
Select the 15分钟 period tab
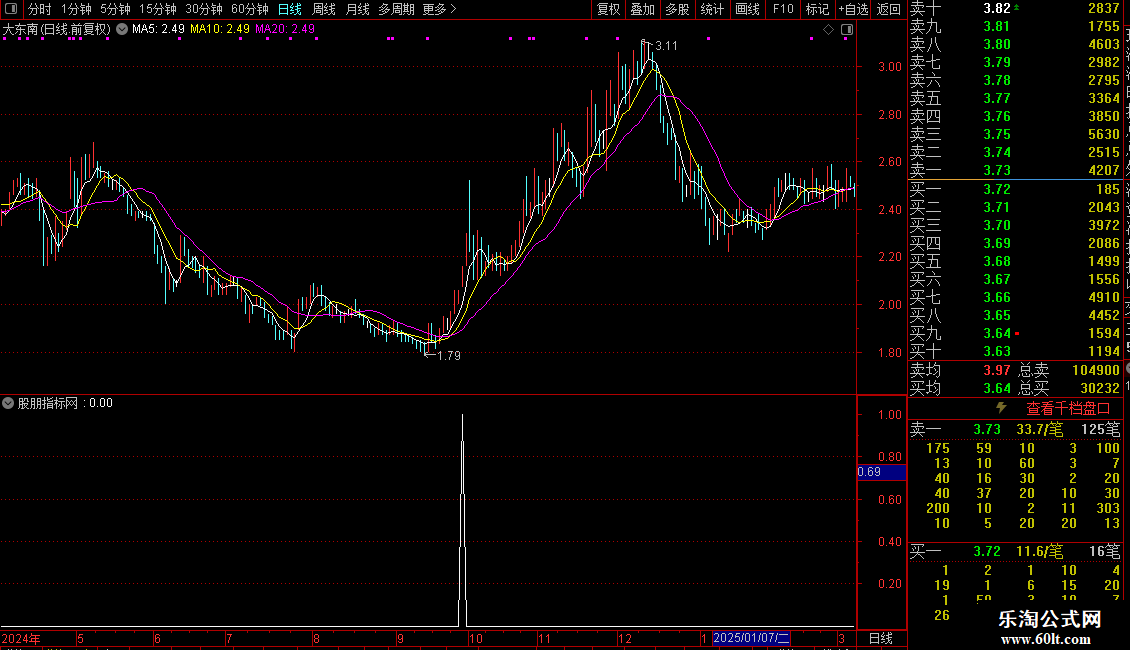point(157,9)
